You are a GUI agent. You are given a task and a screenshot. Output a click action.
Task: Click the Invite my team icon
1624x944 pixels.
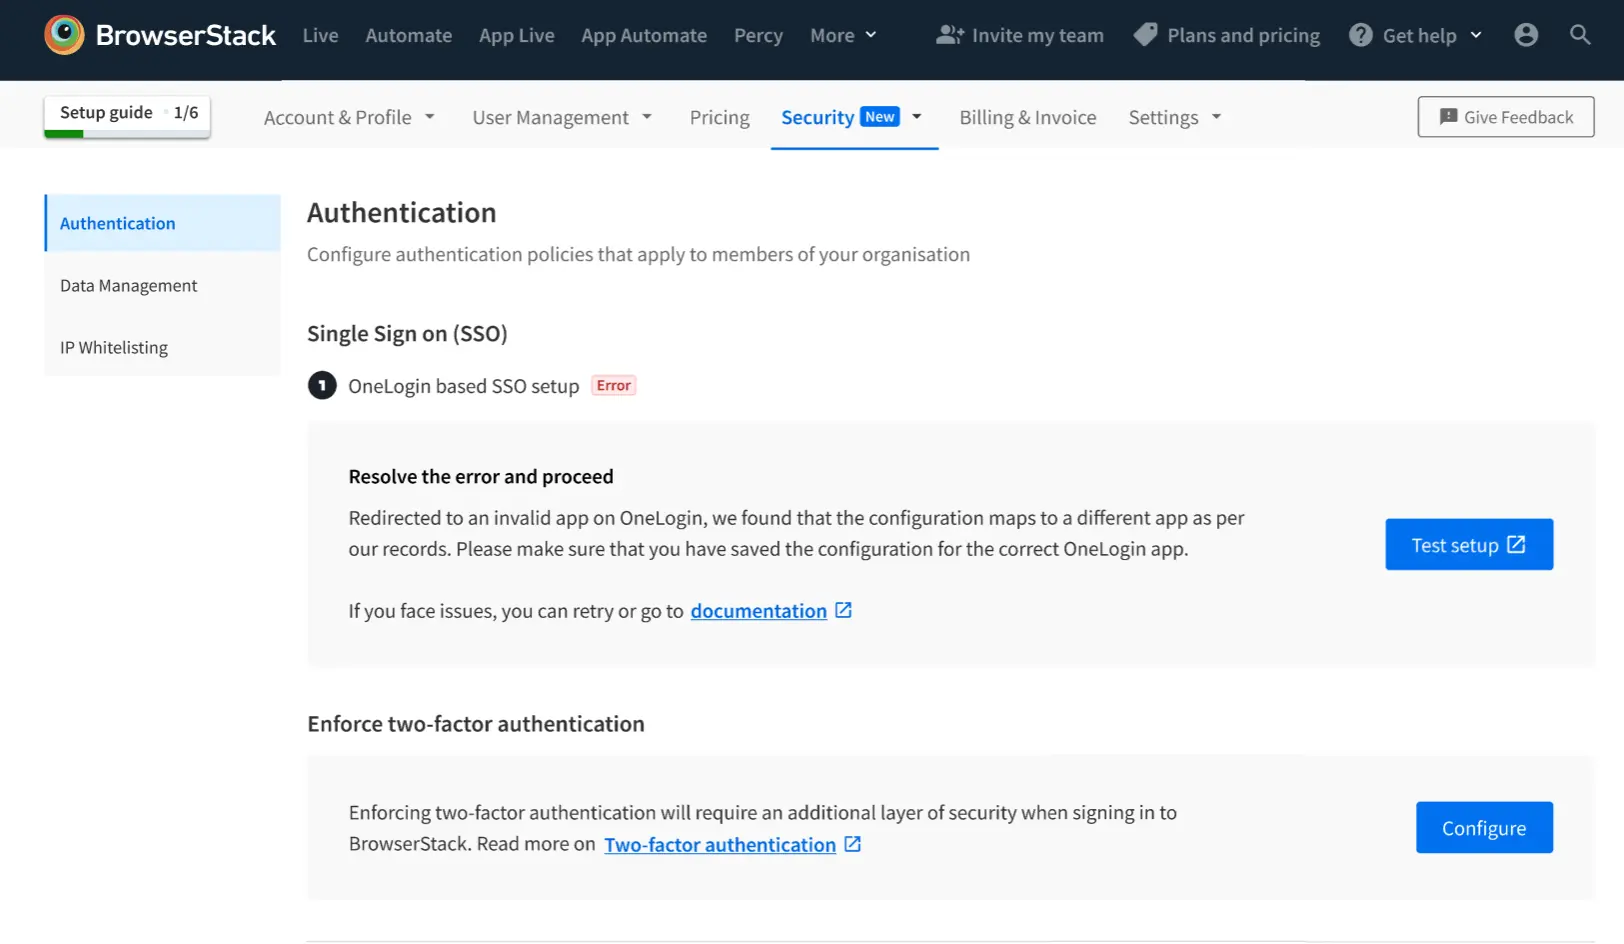[x=949, y=35]
